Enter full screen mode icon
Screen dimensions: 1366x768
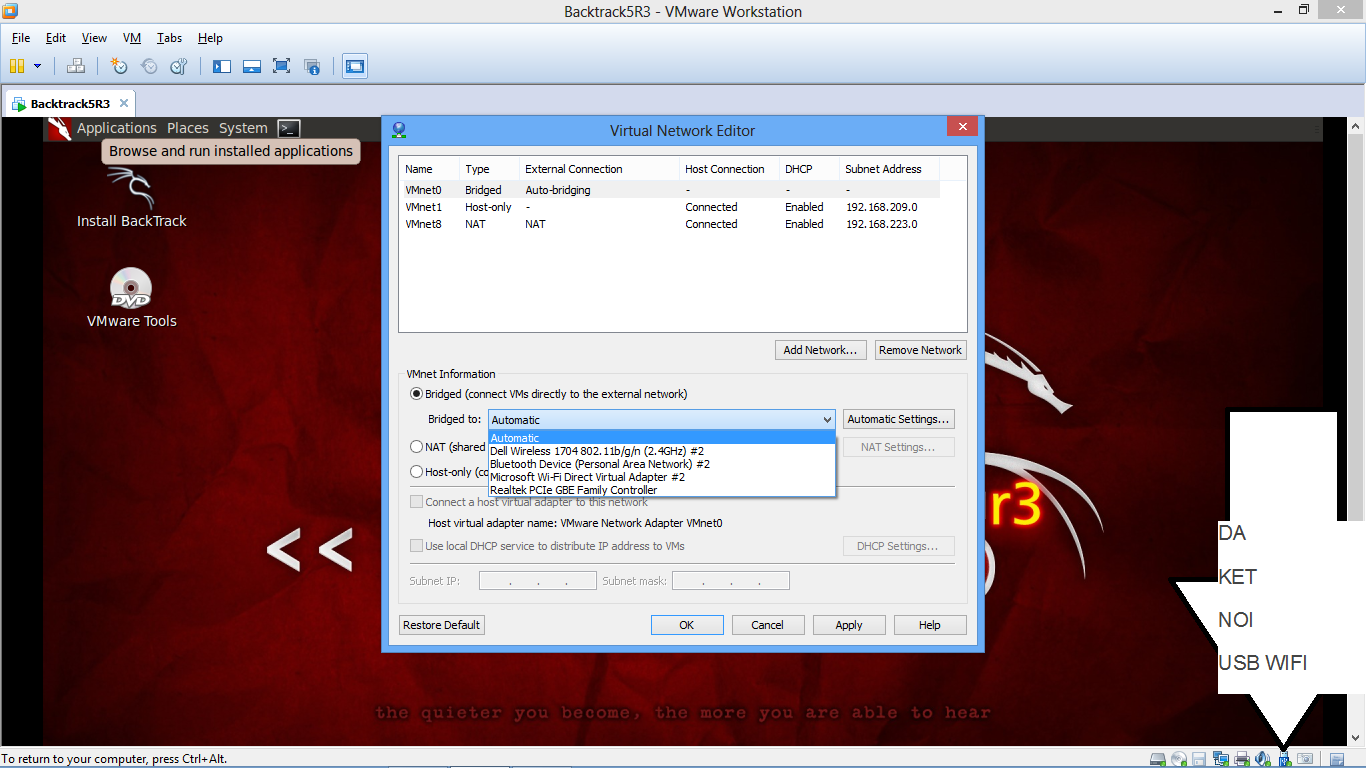282,66
